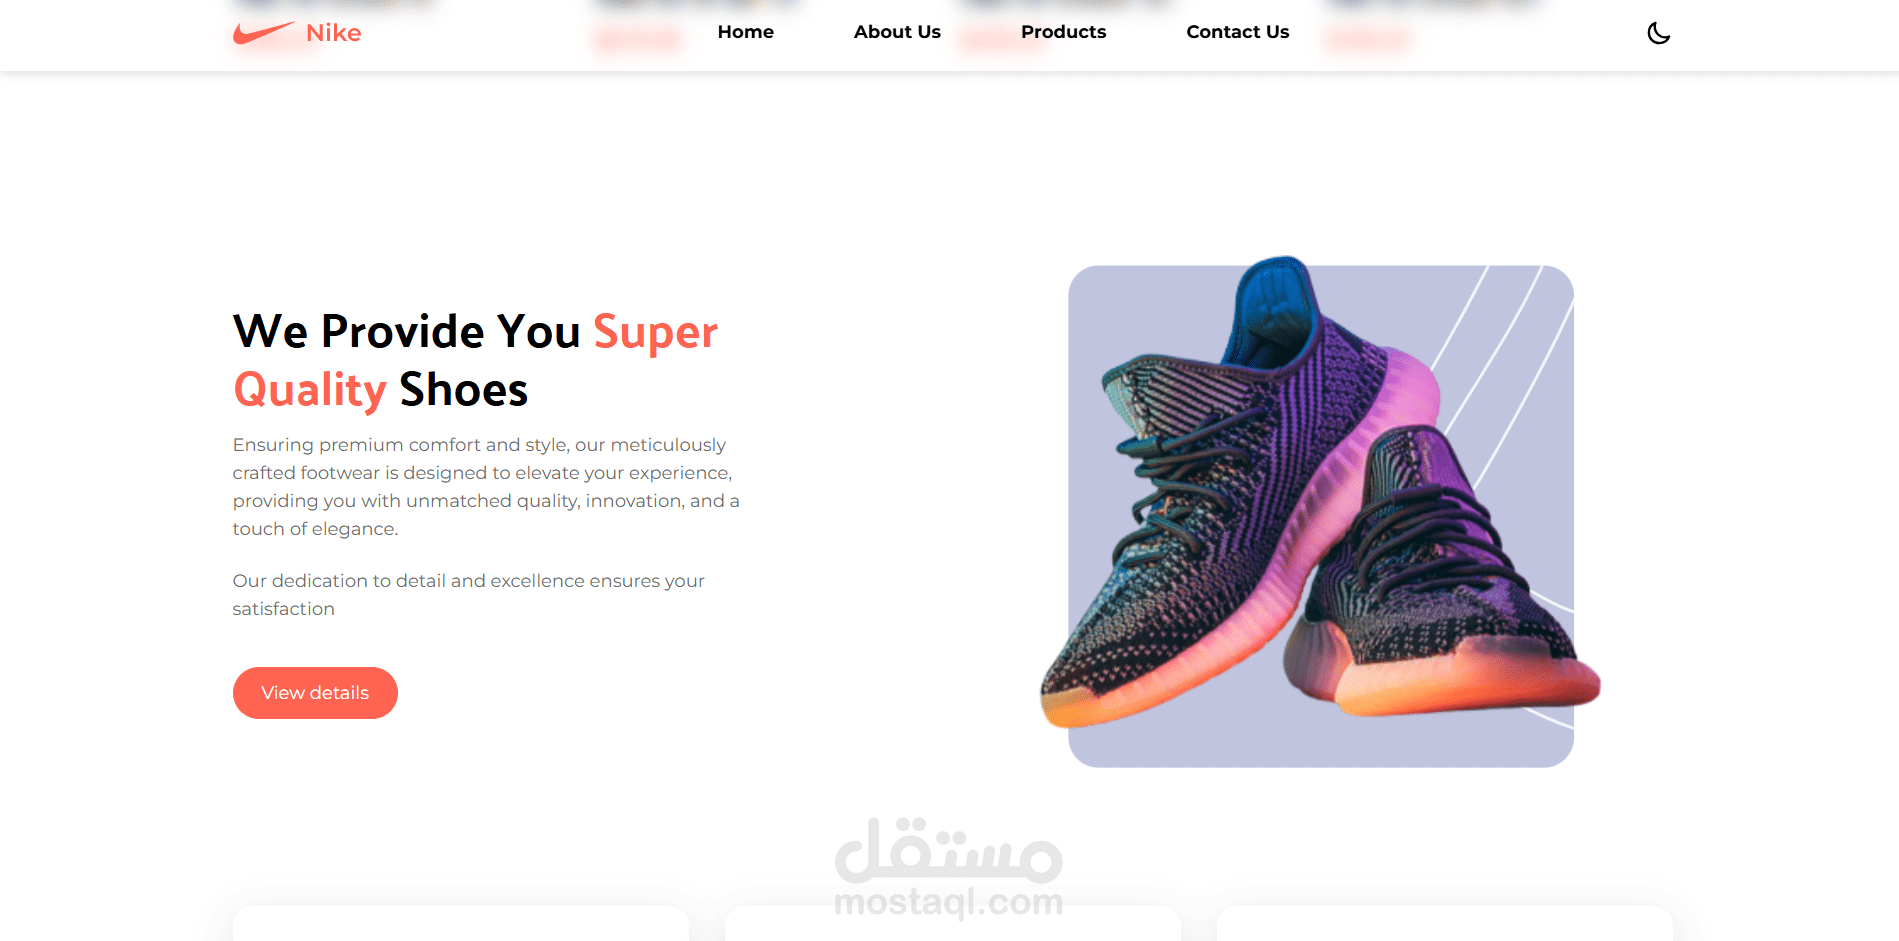The width and height of the screenshot is (1899, 941).
Task: Select the Nike brand name text
Action: click(333, 33)
